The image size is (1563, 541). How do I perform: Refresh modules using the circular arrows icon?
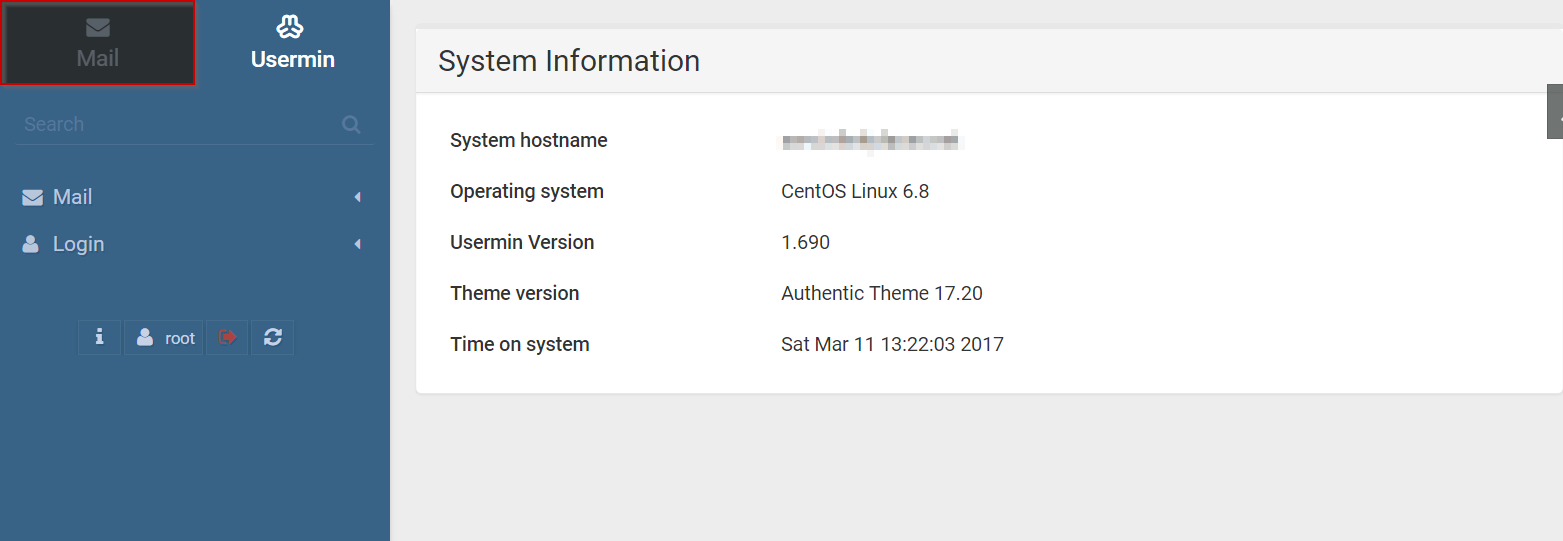point(272,338)
